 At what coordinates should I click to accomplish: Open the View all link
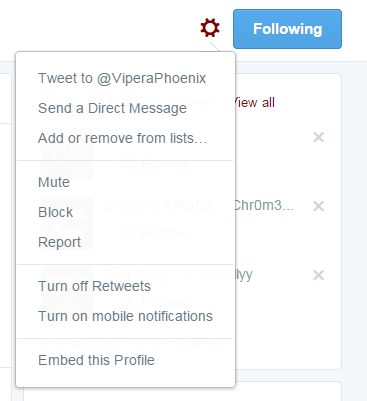255,103
